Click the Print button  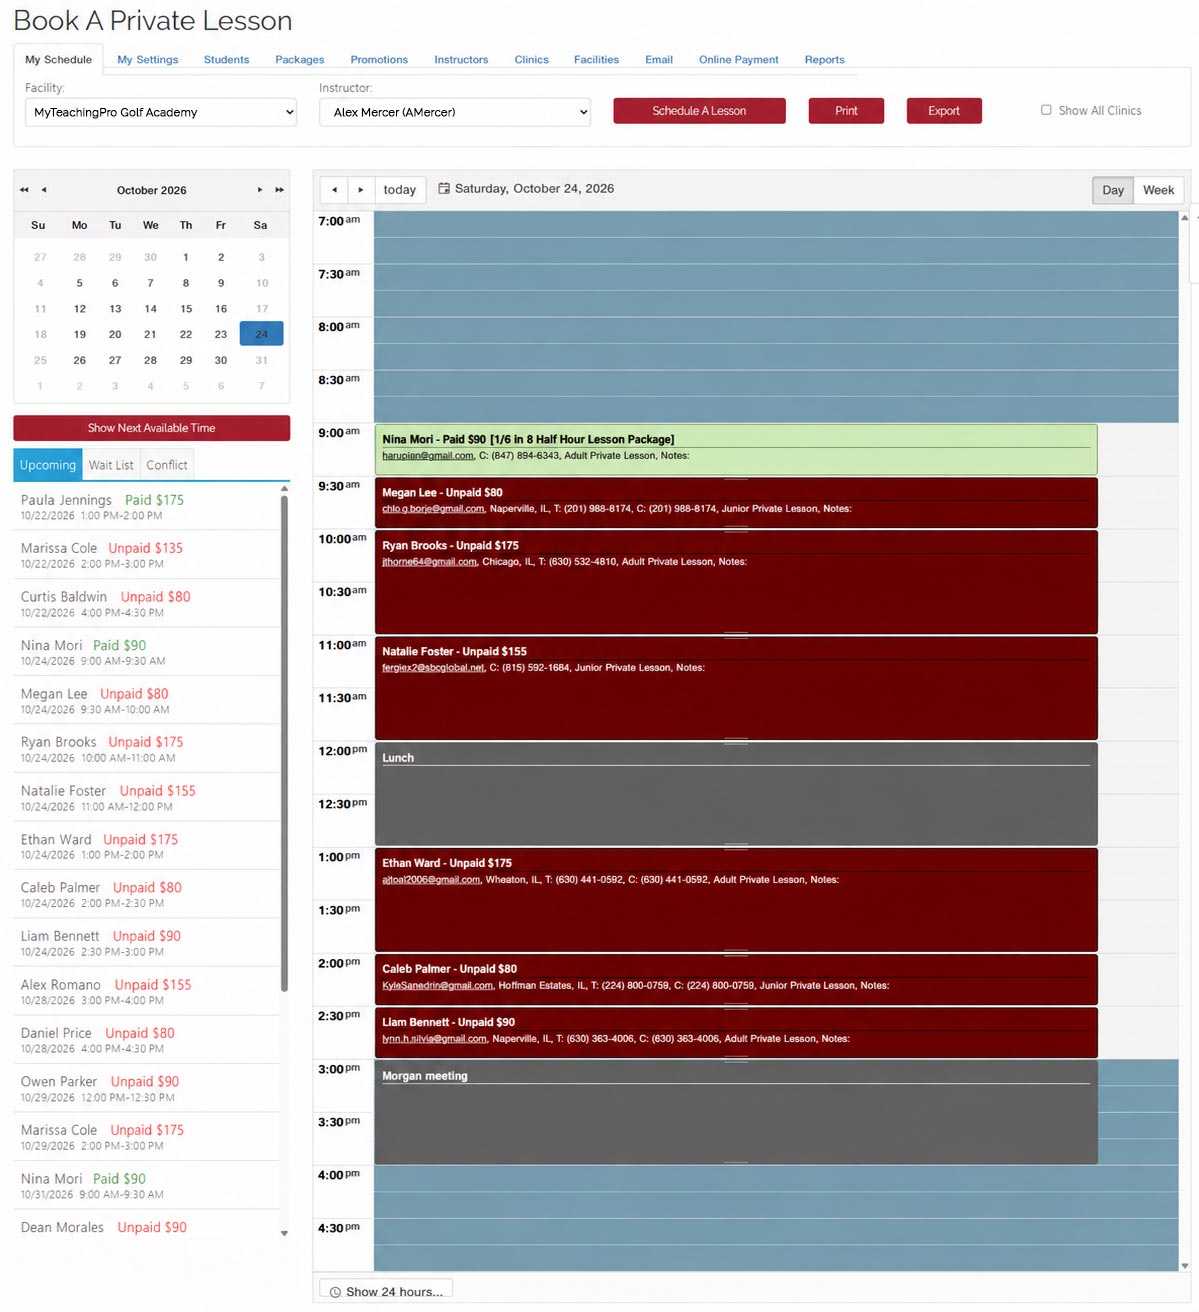(x=846, y=111)
